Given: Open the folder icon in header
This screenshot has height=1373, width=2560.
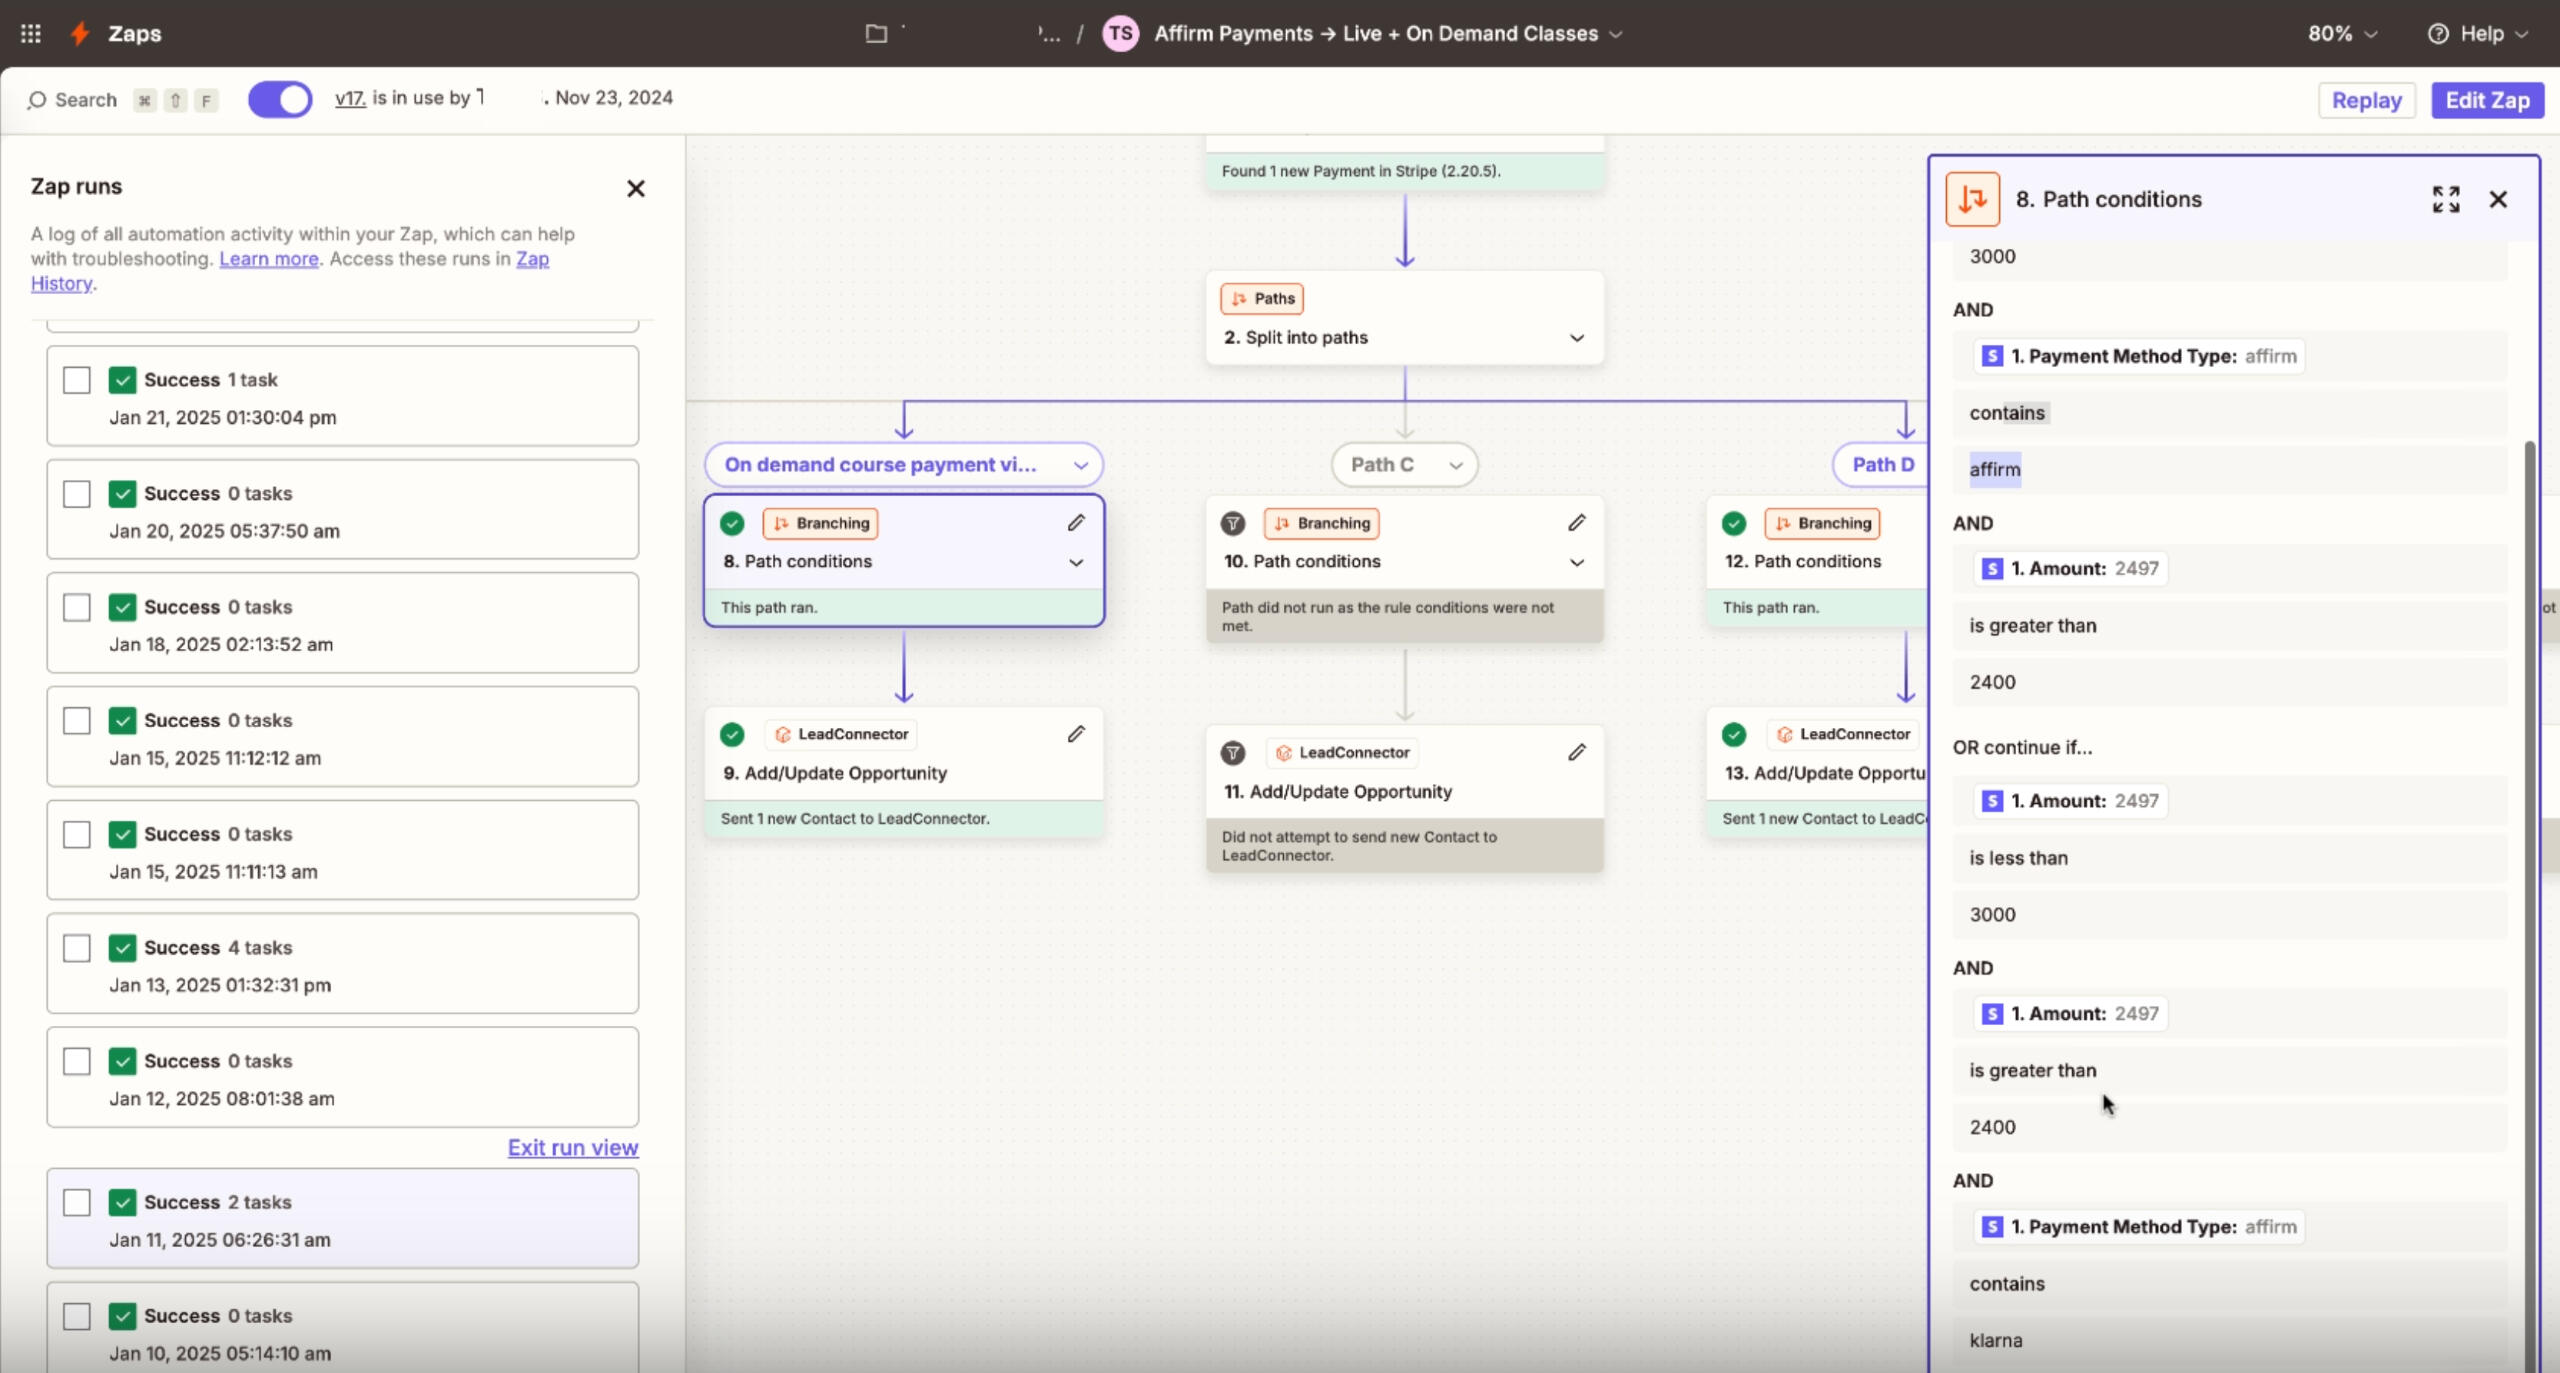Looking at the screenshot, I should pyautogui.click(x=876, y=33).
